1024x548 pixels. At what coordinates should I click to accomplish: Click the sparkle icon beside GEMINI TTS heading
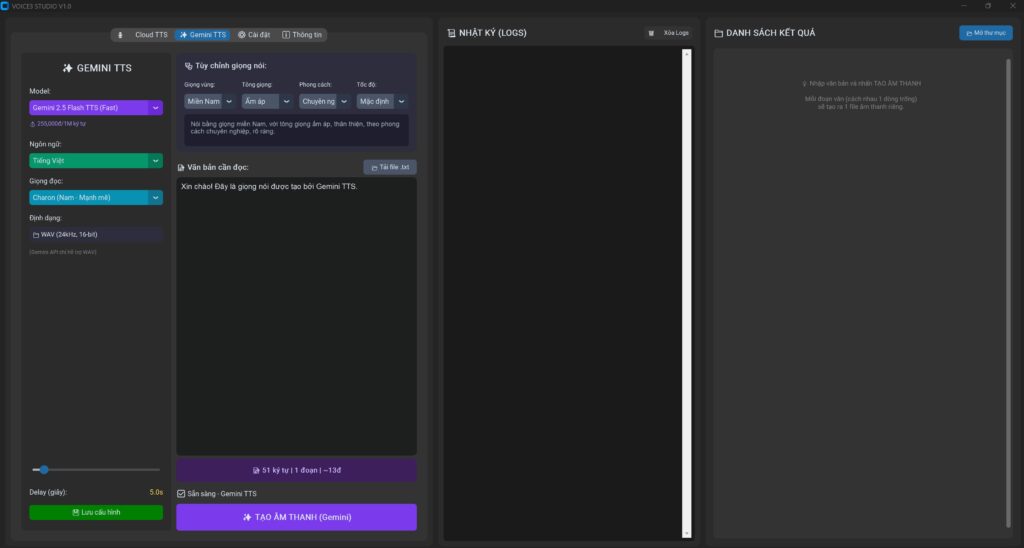[67, 68]
